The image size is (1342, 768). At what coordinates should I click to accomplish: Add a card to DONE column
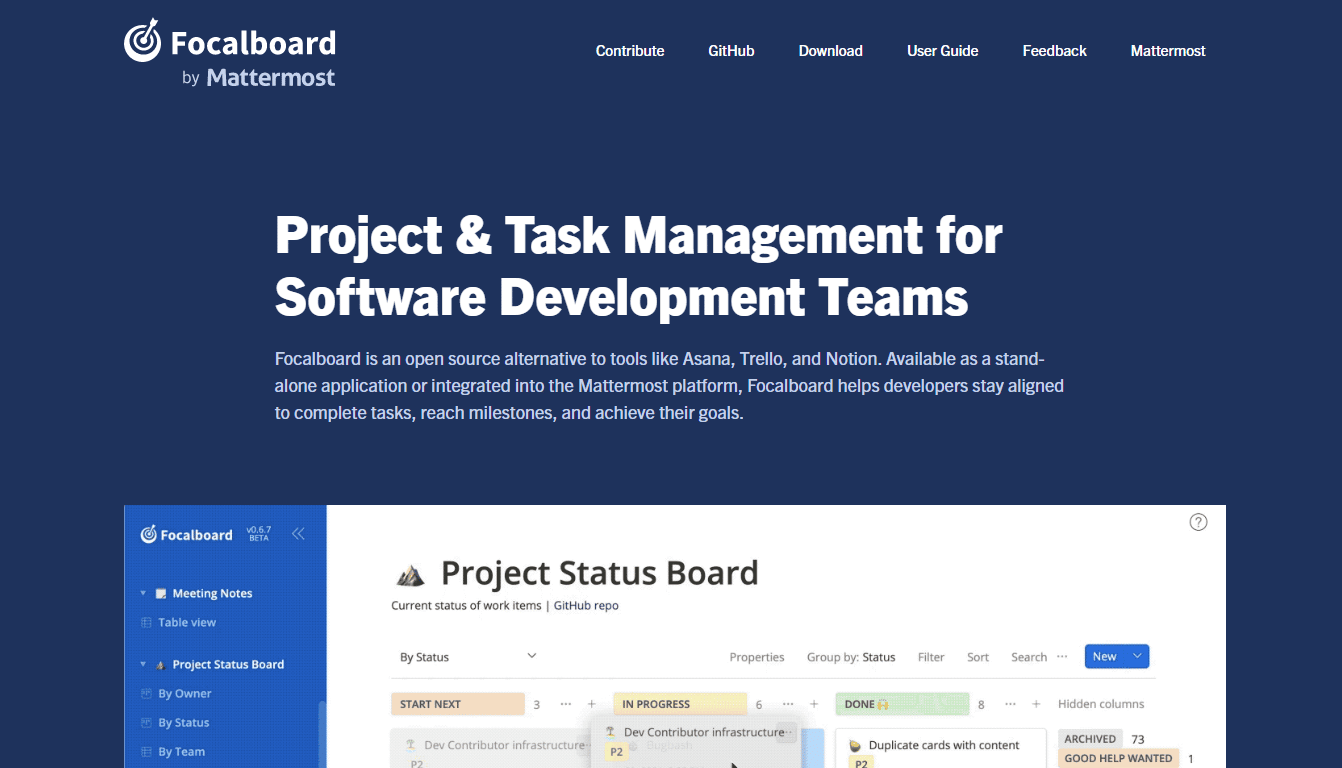(1036, 704)
